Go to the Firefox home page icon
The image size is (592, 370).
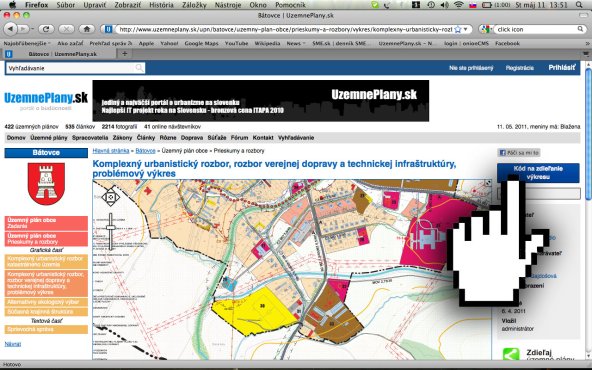click(x=86, y=29)
